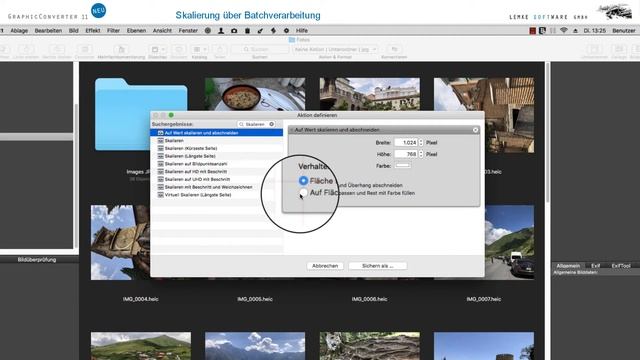640x360 pixels.
Task: Click the Mehrfachumwandlung toolbar icon
Action: tap(121, 49)
